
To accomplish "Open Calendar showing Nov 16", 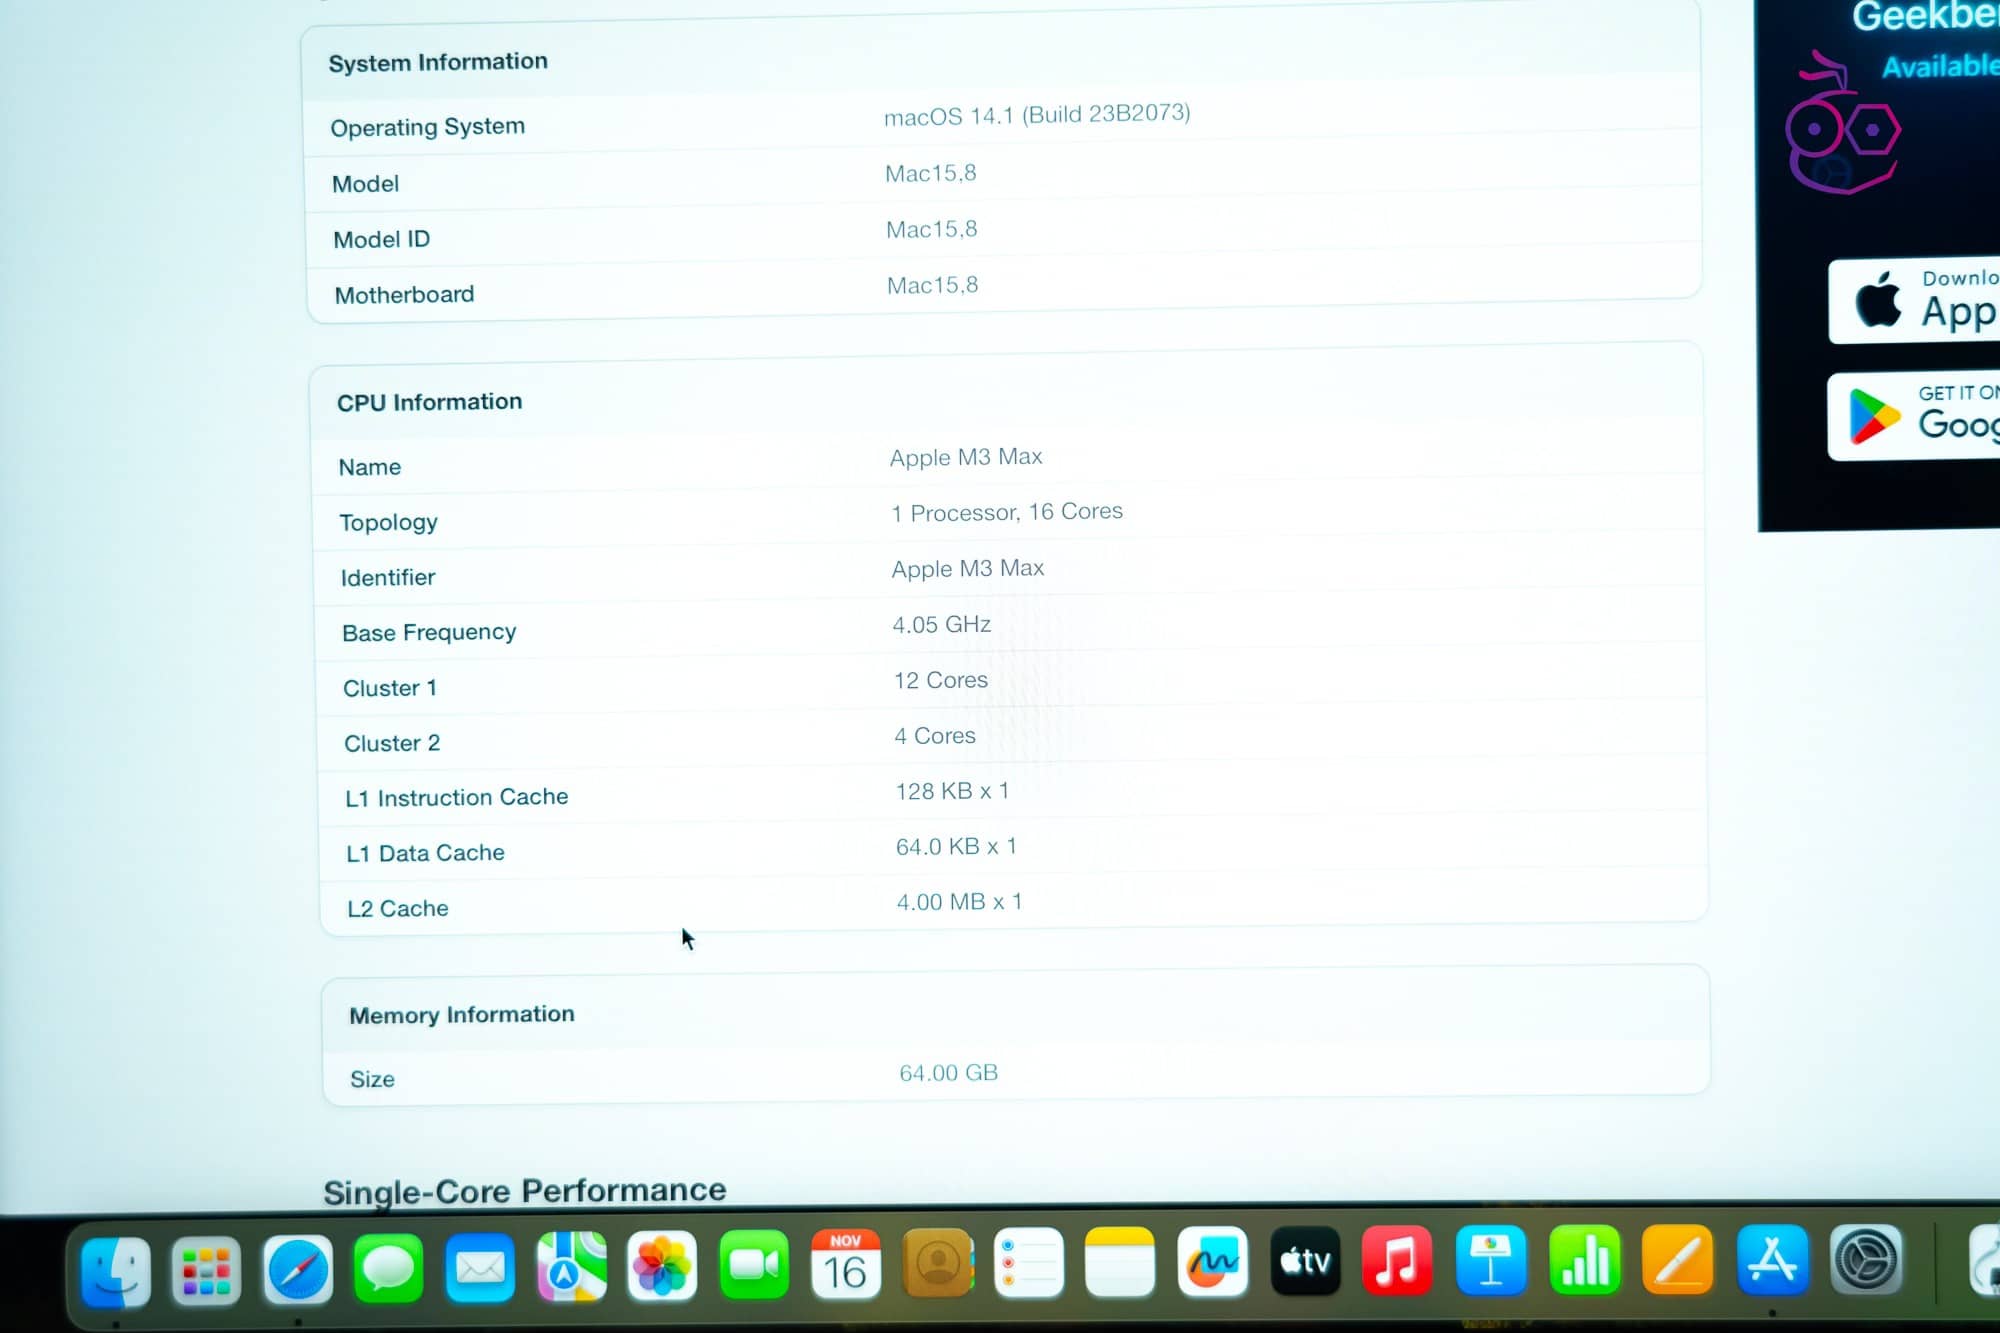I will 846,1265.
